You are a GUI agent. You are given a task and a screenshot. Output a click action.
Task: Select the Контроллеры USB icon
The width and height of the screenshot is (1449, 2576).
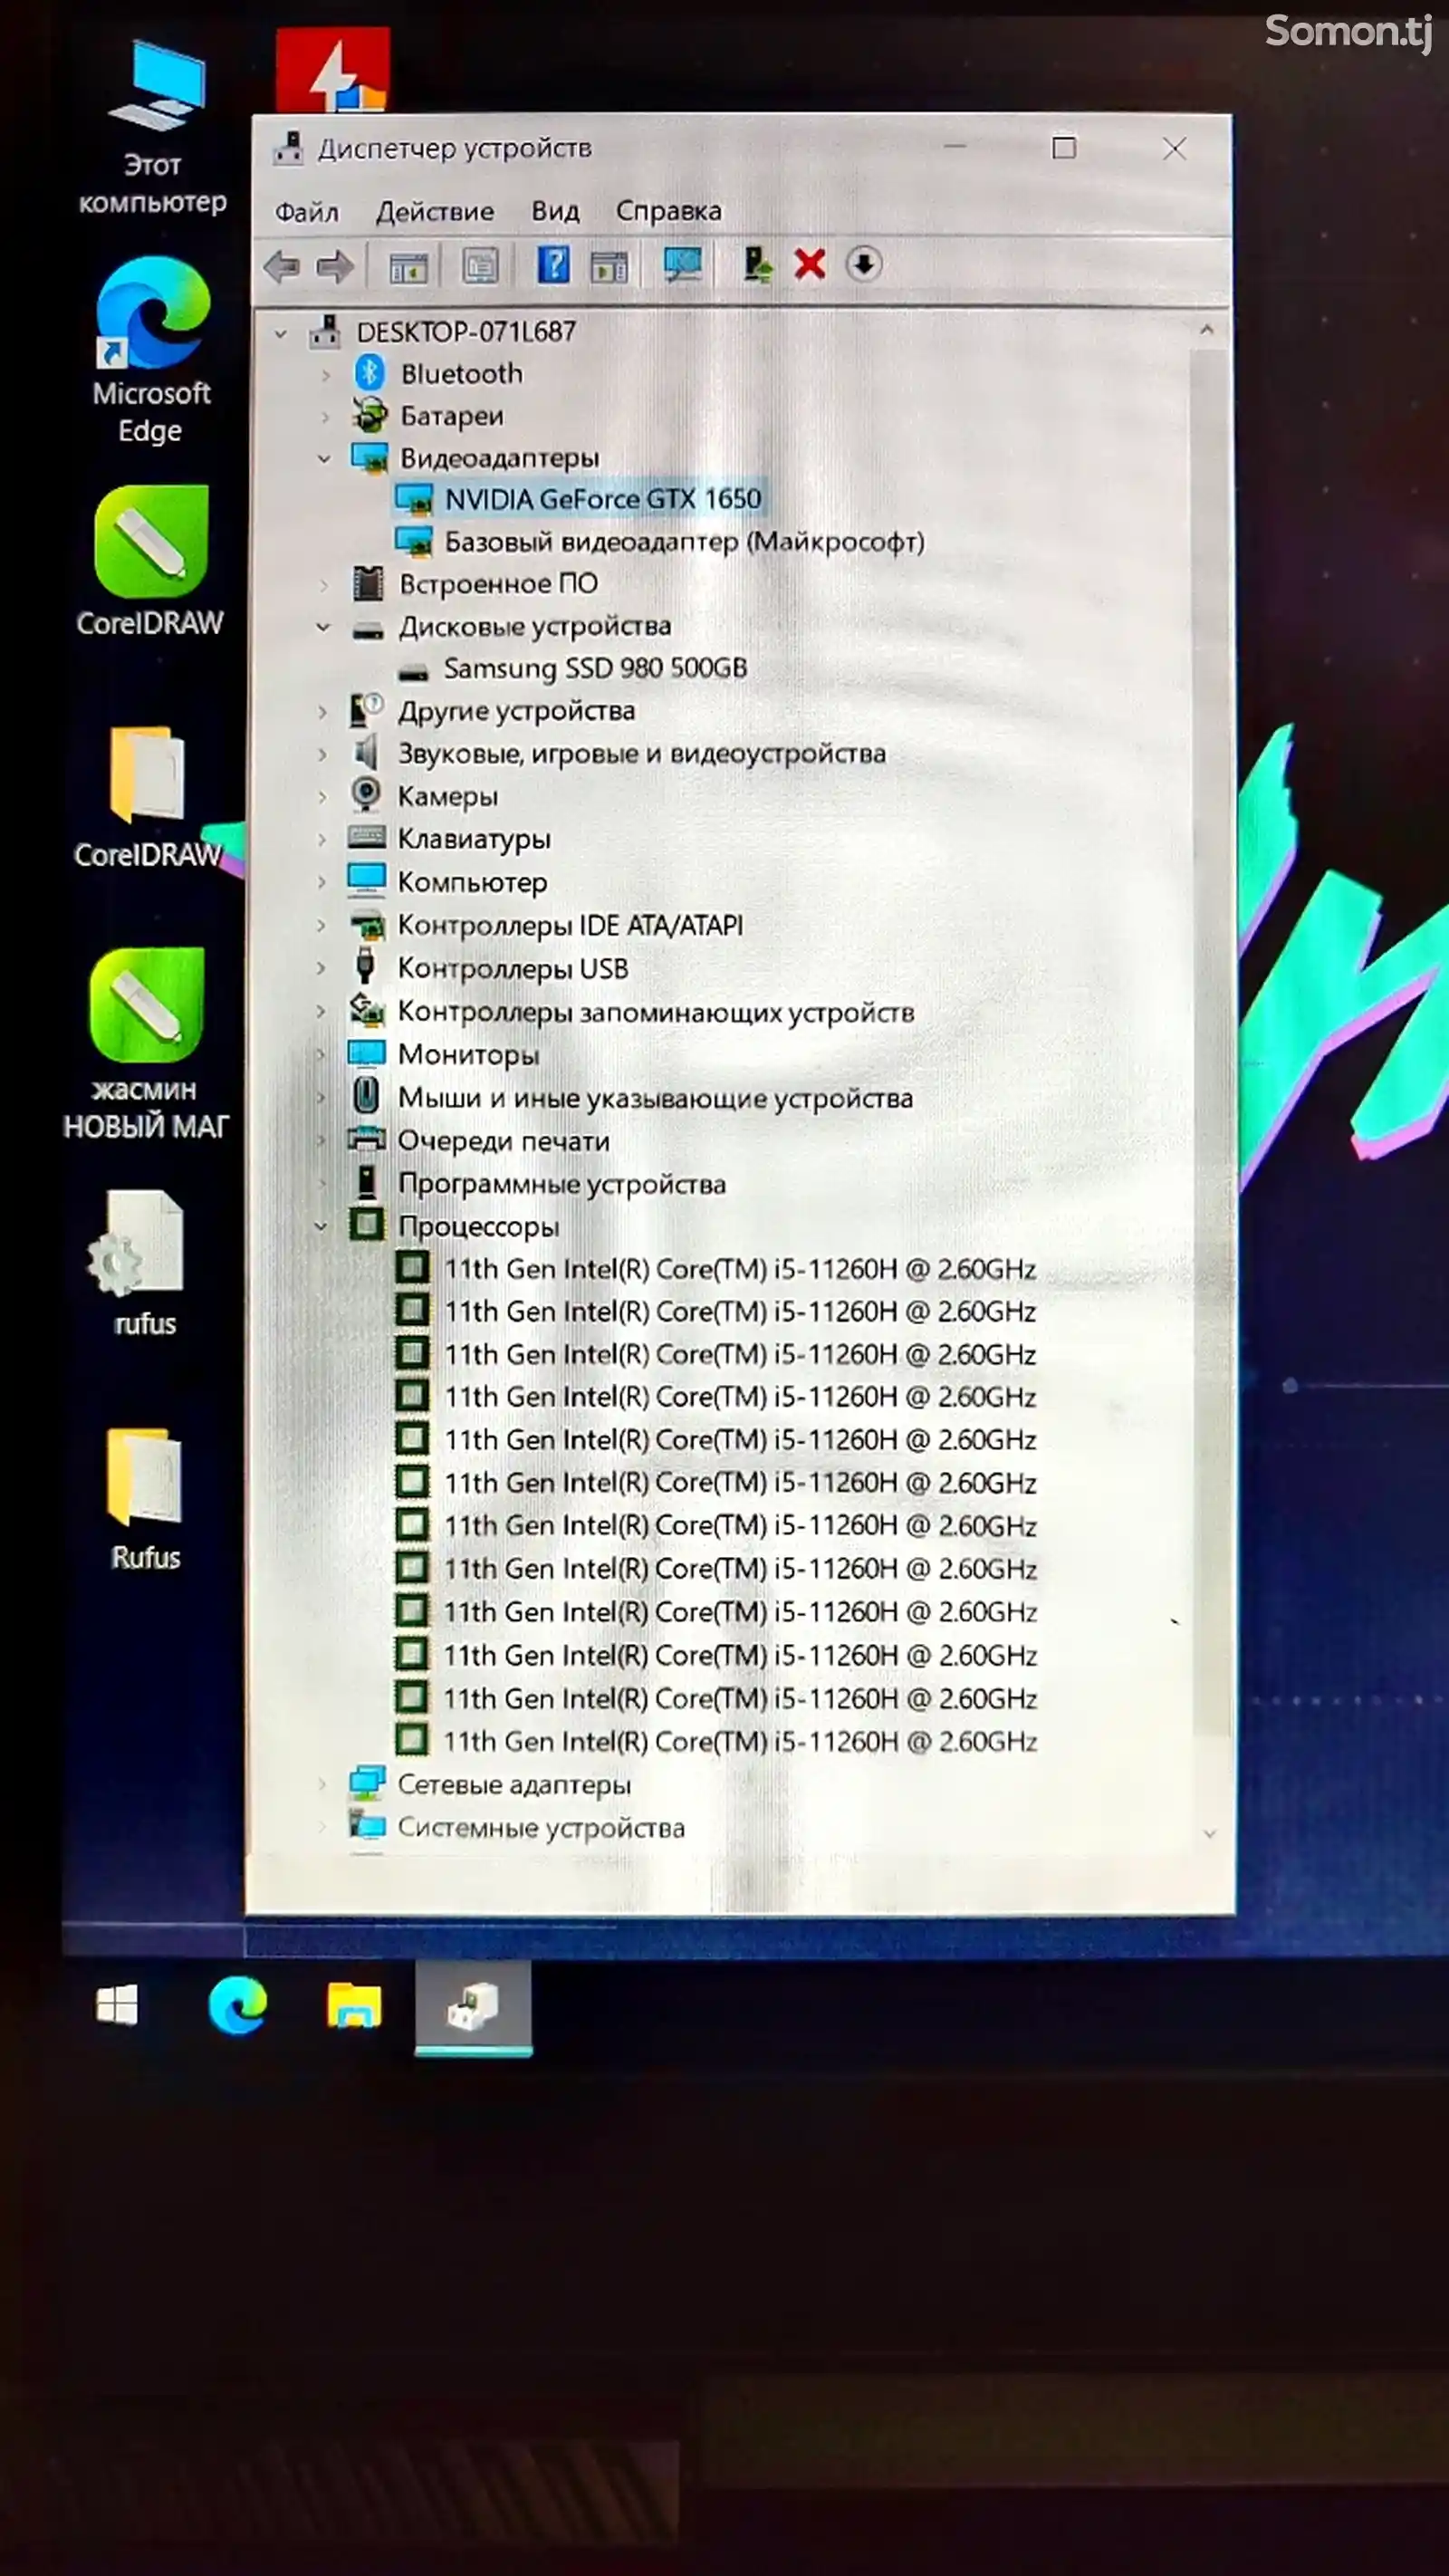click(366, 967)
